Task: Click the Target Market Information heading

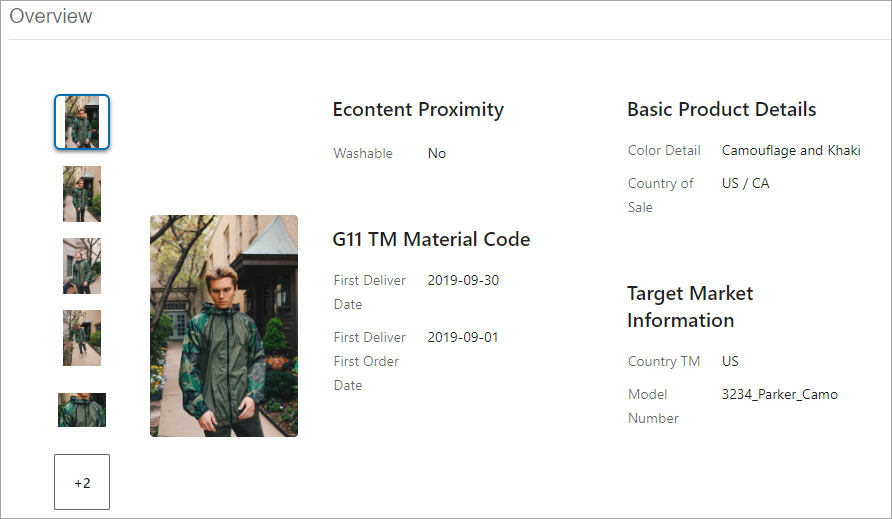Action: 690,307
